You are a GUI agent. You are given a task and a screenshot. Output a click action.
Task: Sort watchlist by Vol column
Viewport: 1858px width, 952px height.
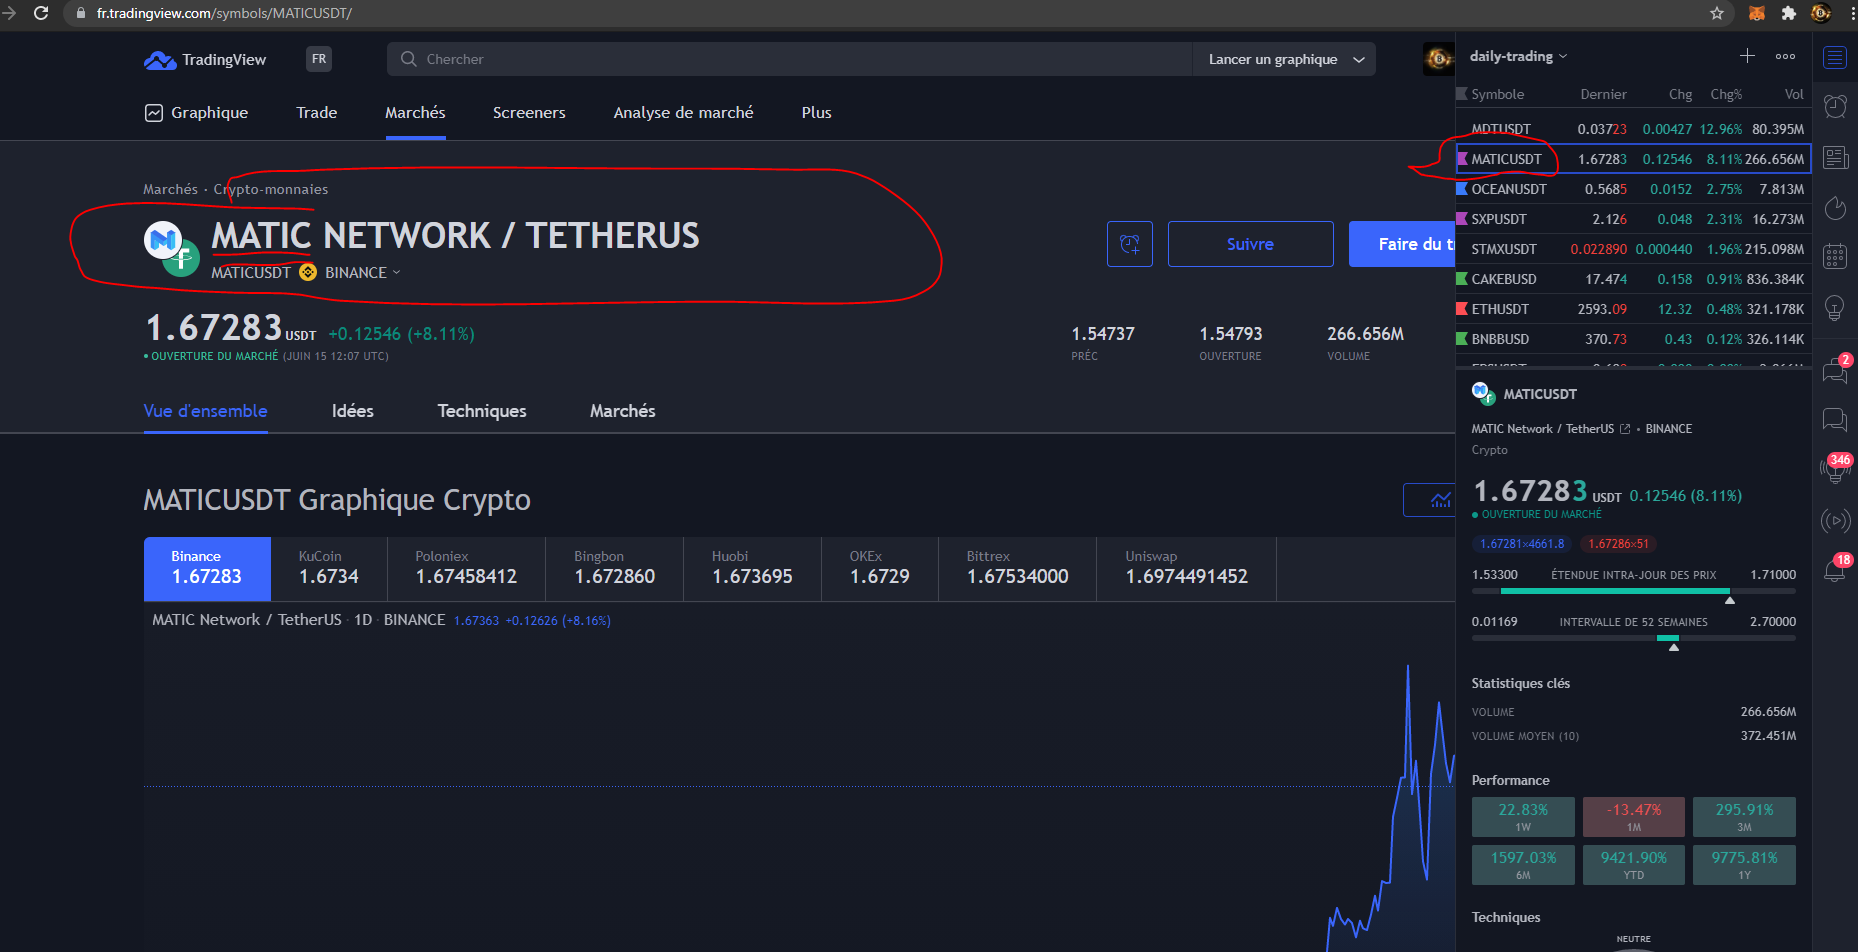(x=1794, y=94)
